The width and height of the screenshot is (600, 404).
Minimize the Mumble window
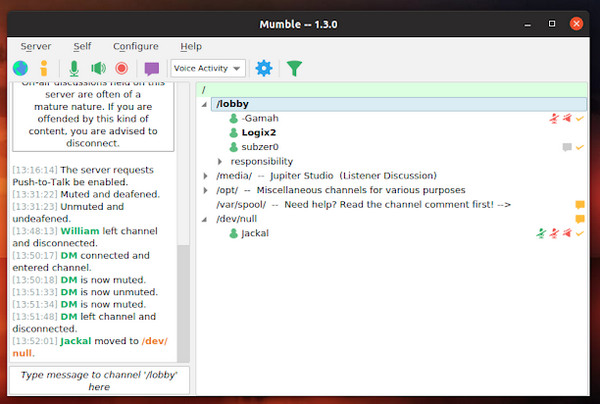pos(528,24)
